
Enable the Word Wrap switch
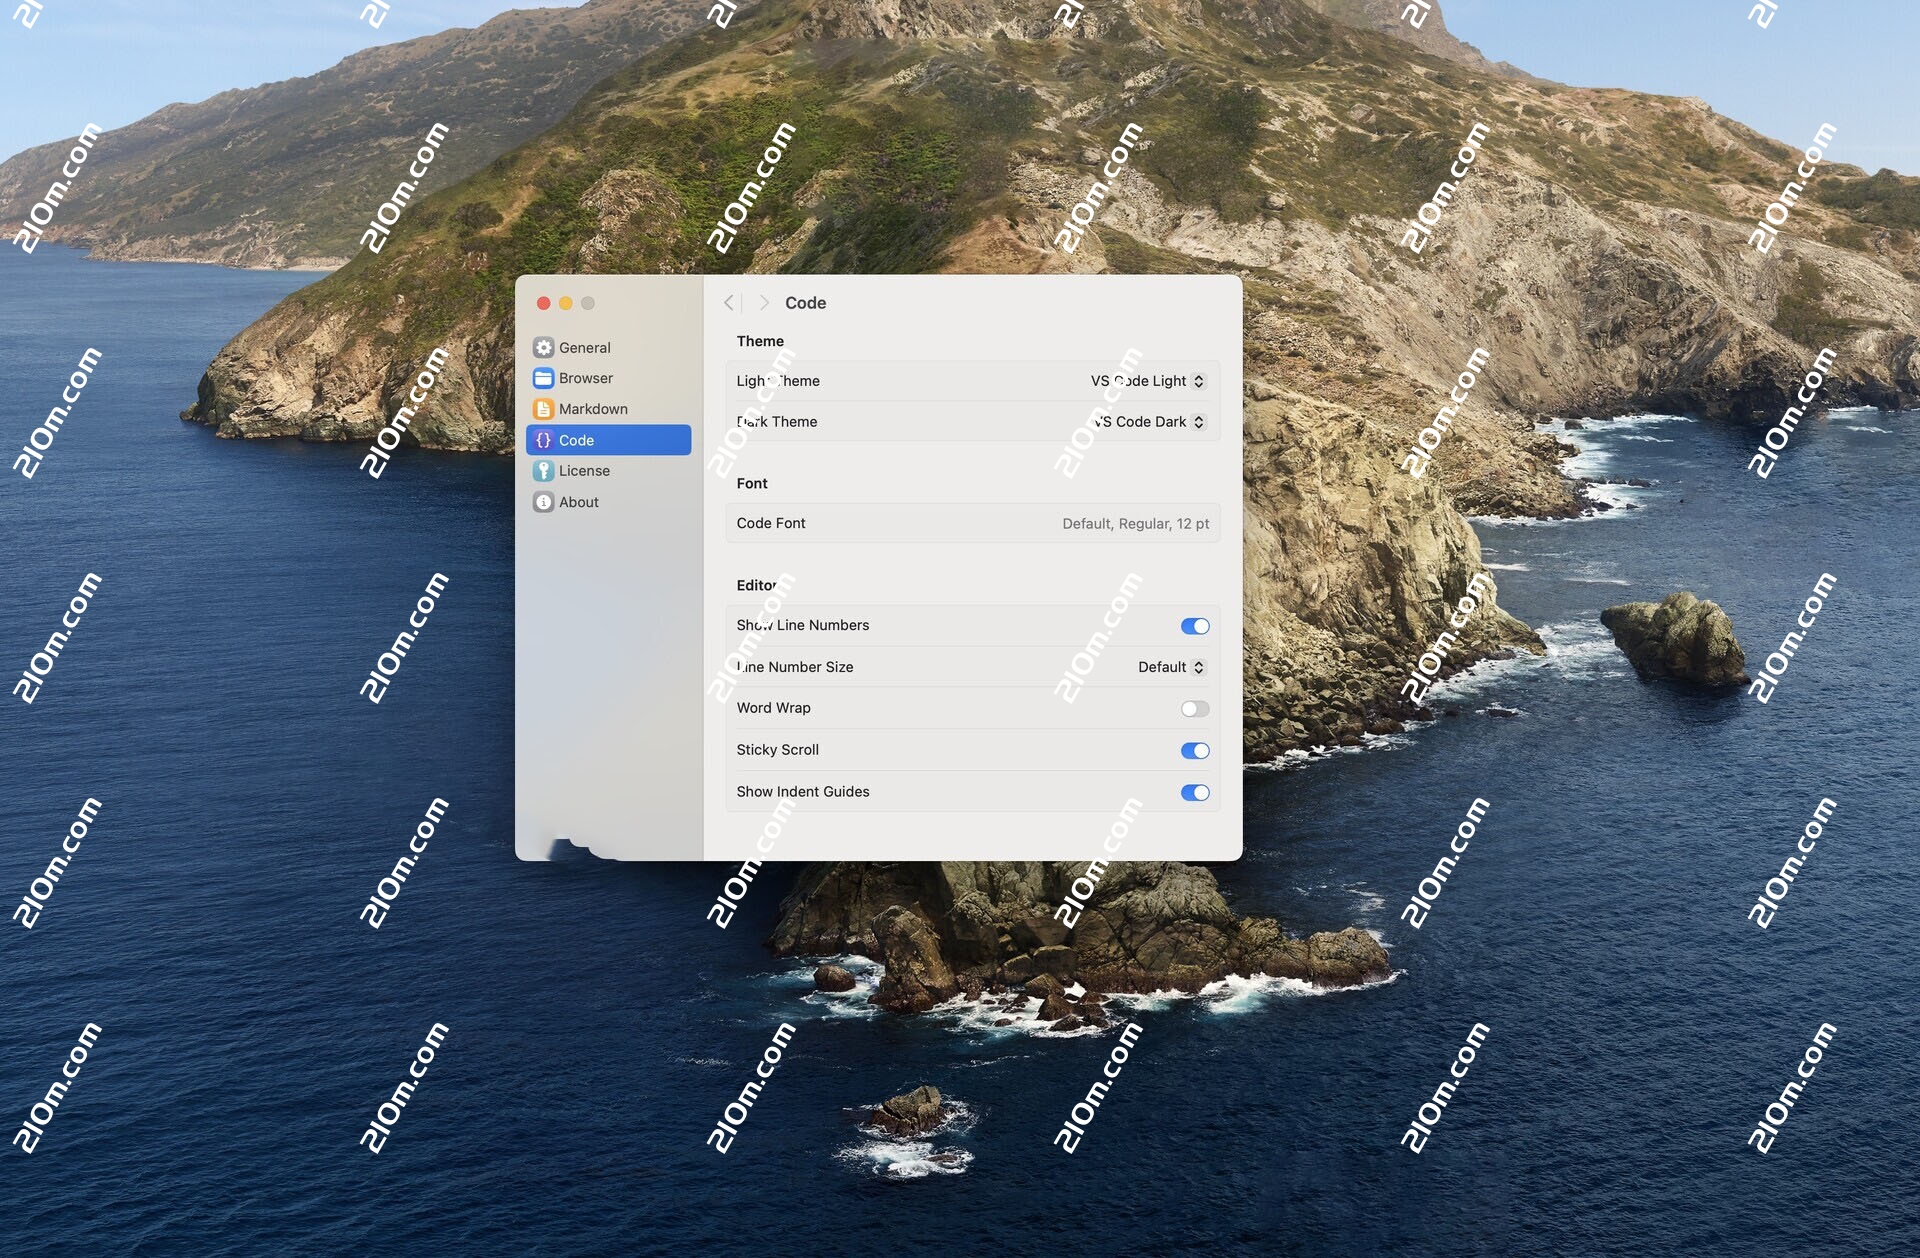point(1195,709)
